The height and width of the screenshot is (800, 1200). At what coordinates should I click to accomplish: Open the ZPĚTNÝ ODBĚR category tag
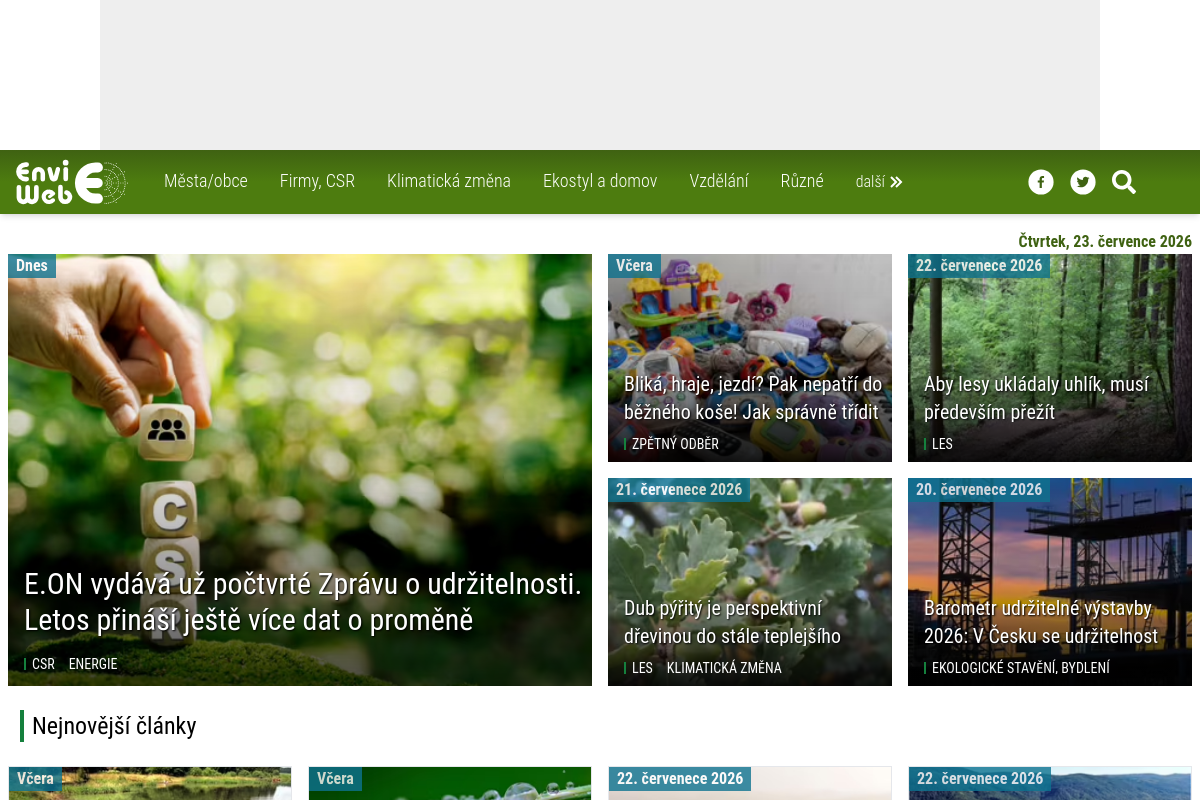[x=675, y=444]
